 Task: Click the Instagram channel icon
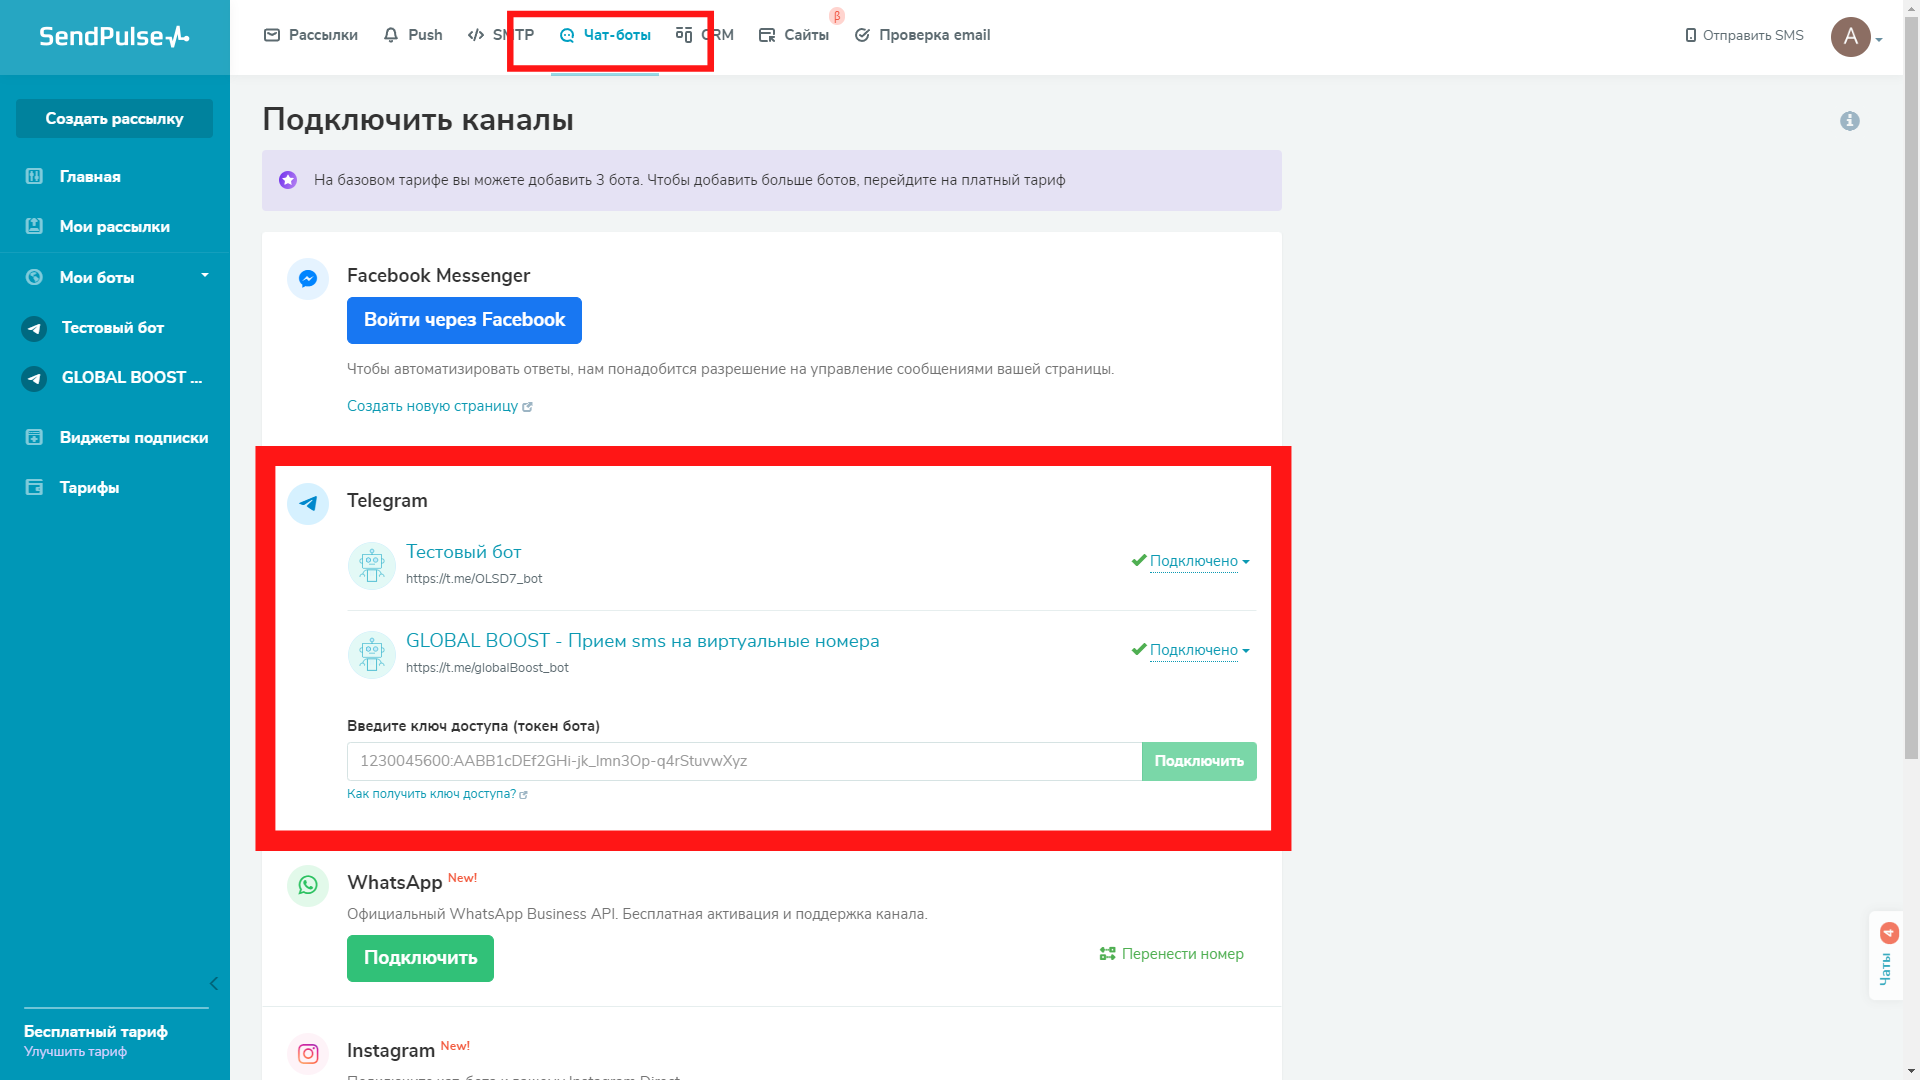pos(308,1053)
